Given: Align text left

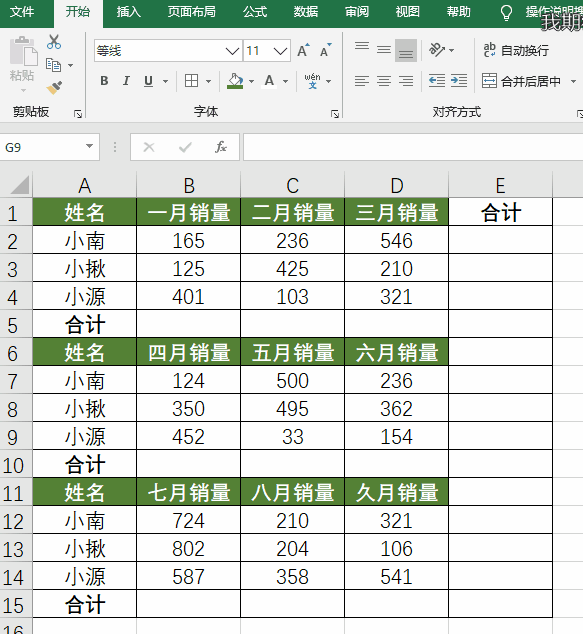Looking at the screenshot, I should (362, 81).
